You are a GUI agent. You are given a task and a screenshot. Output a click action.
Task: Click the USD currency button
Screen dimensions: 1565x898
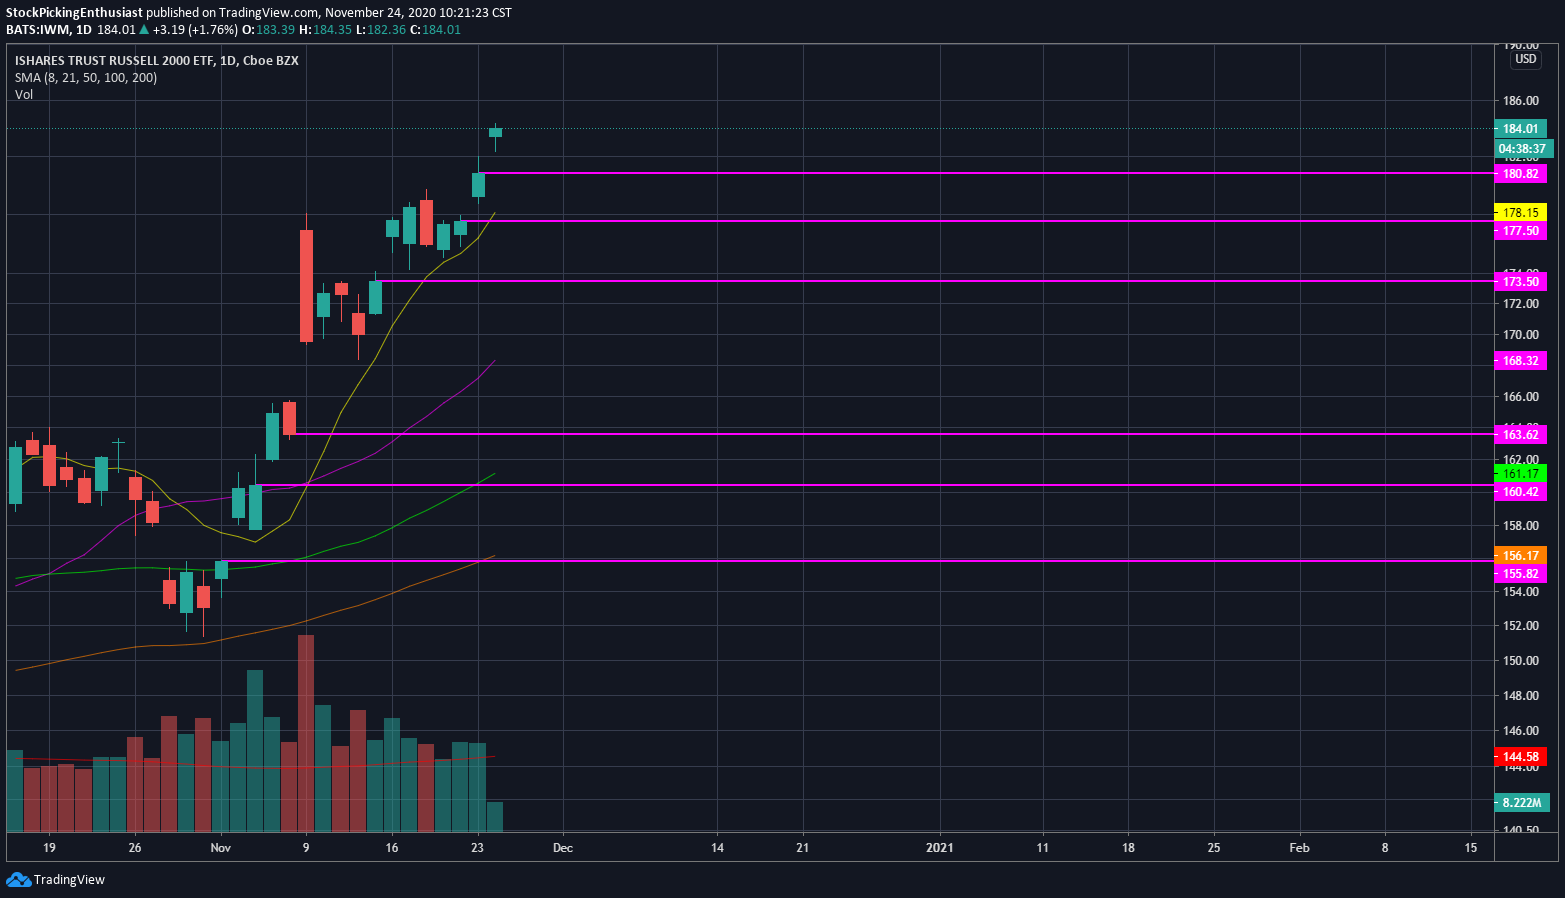[x=1525, y=59]
